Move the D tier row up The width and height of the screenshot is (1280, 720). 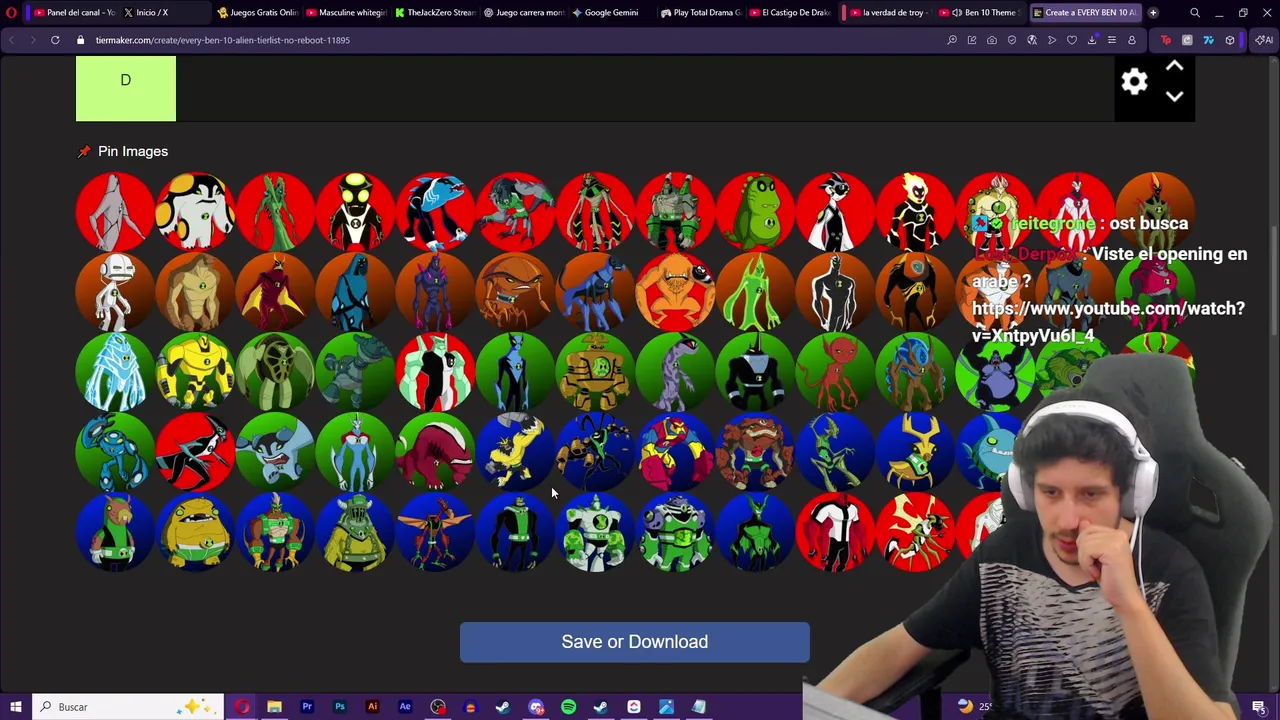(1174, 67)
